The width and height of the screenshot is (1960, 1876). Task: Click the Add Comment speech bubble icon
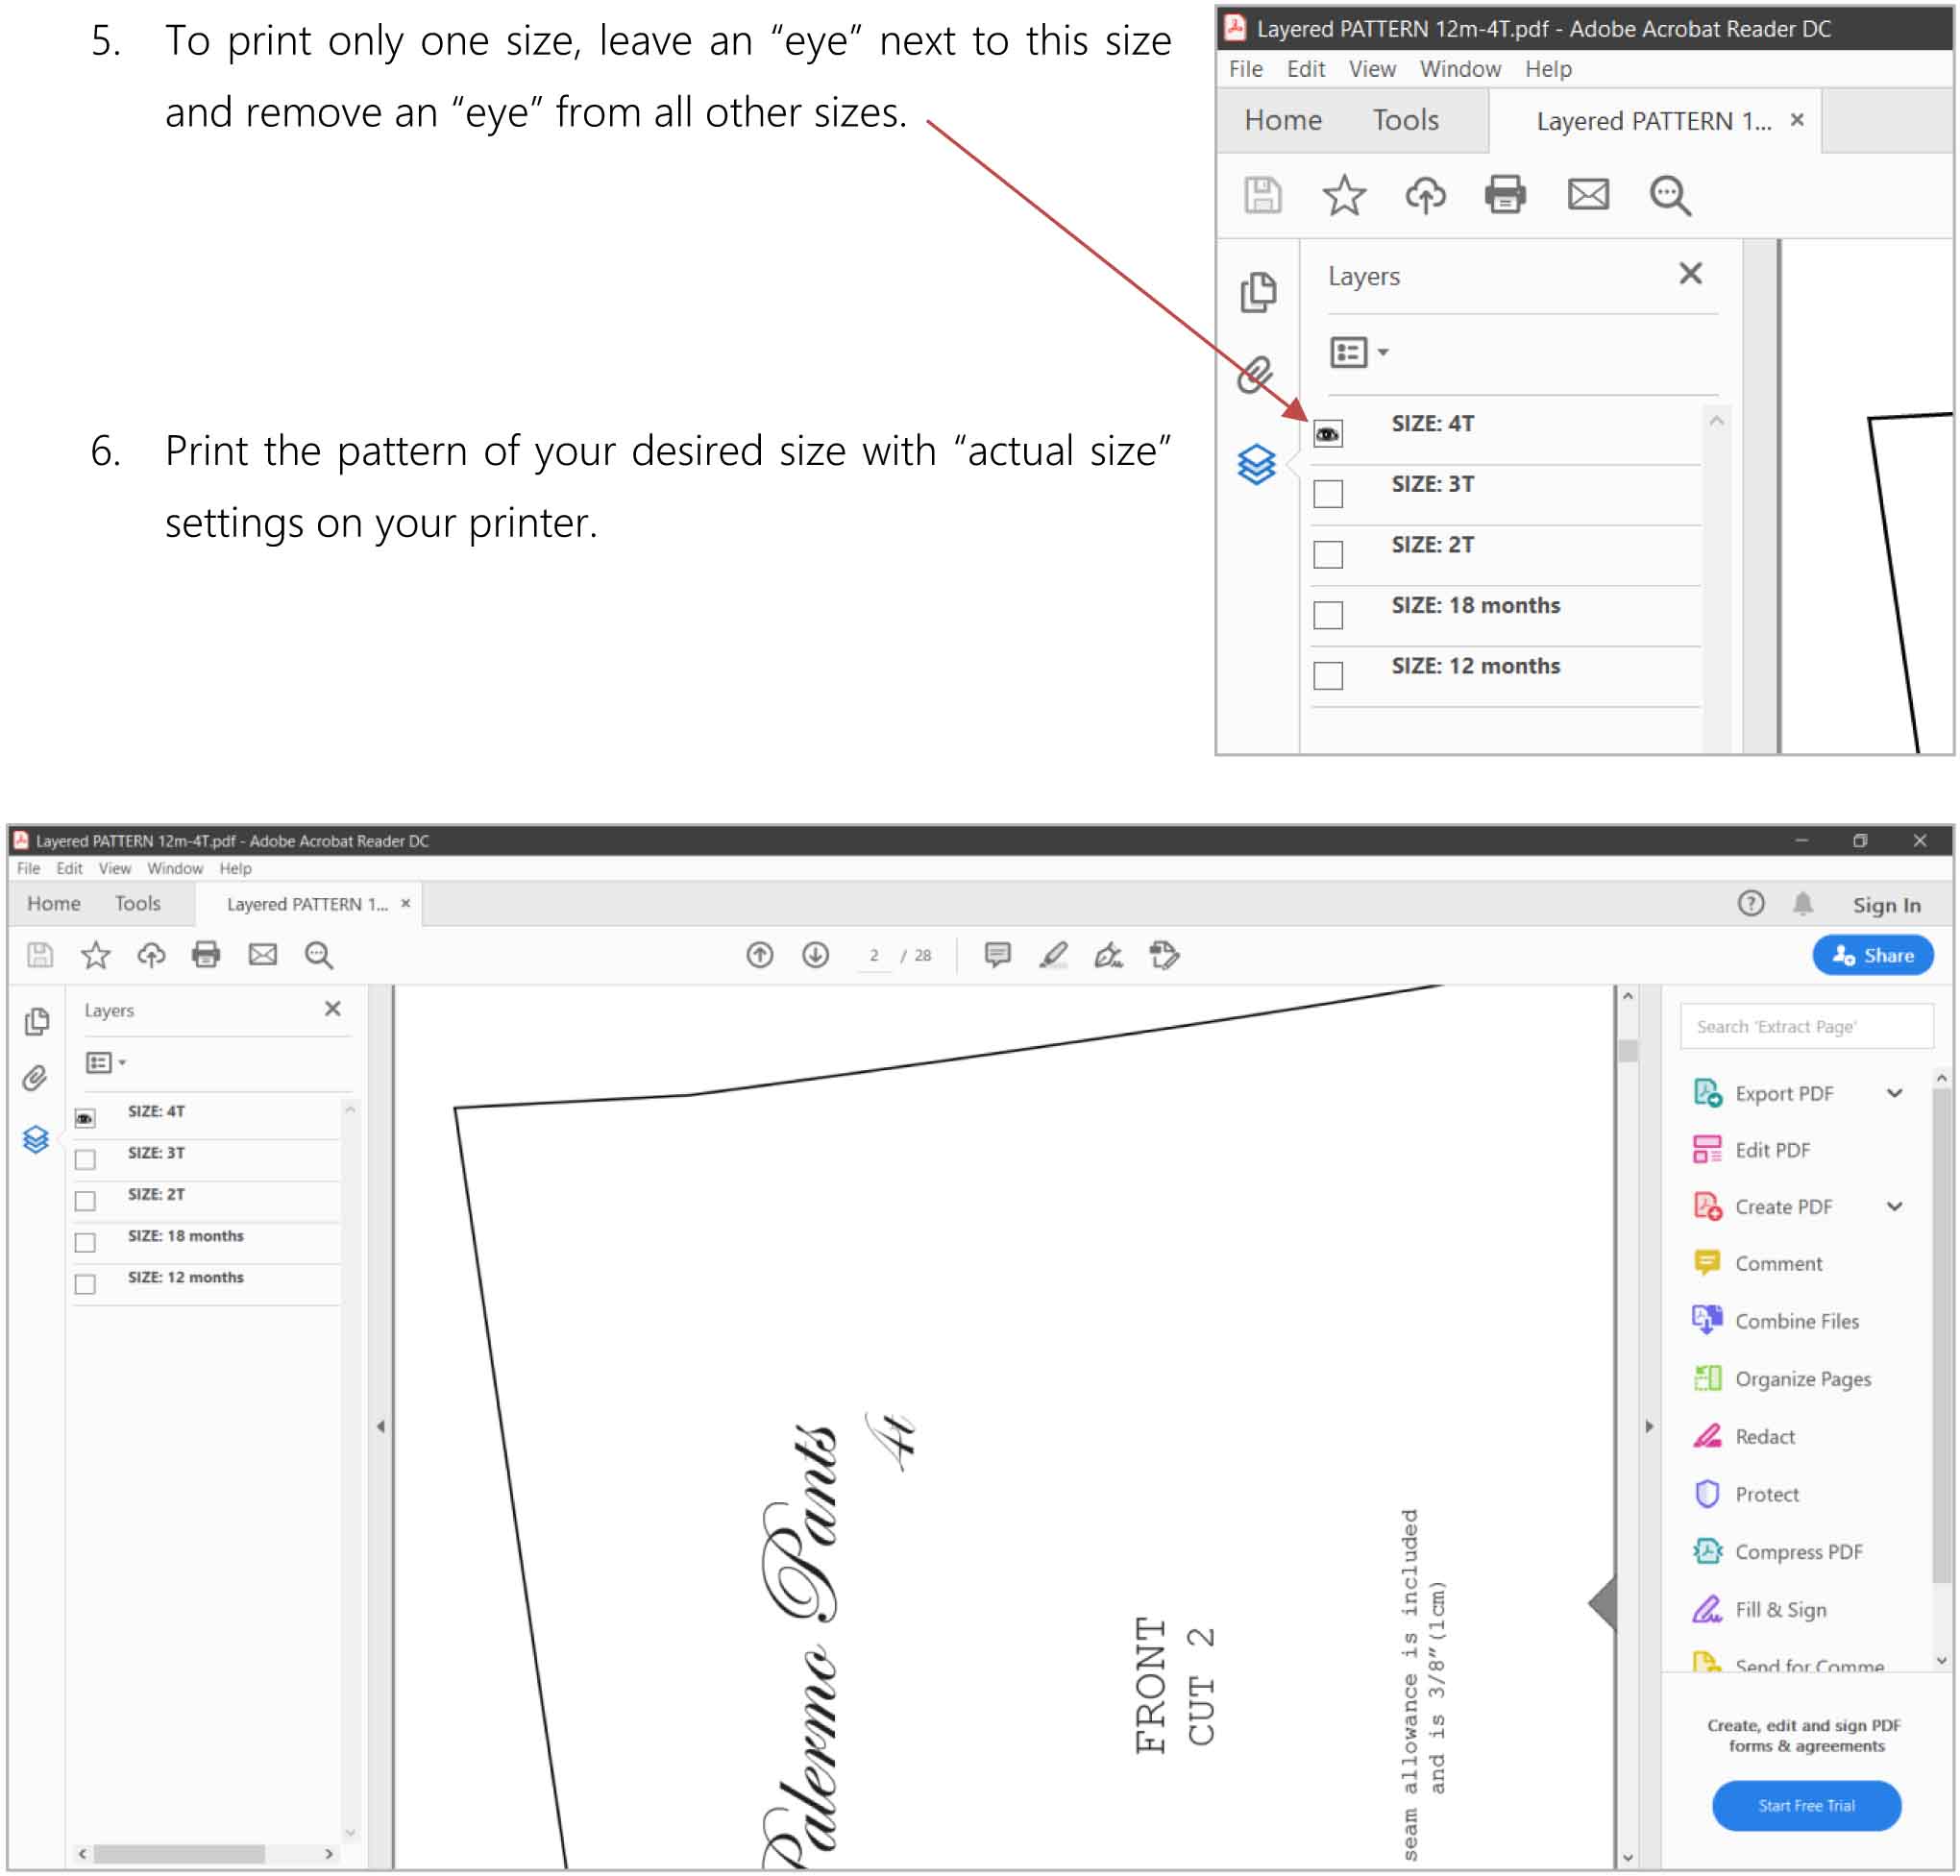pos(997,955)
